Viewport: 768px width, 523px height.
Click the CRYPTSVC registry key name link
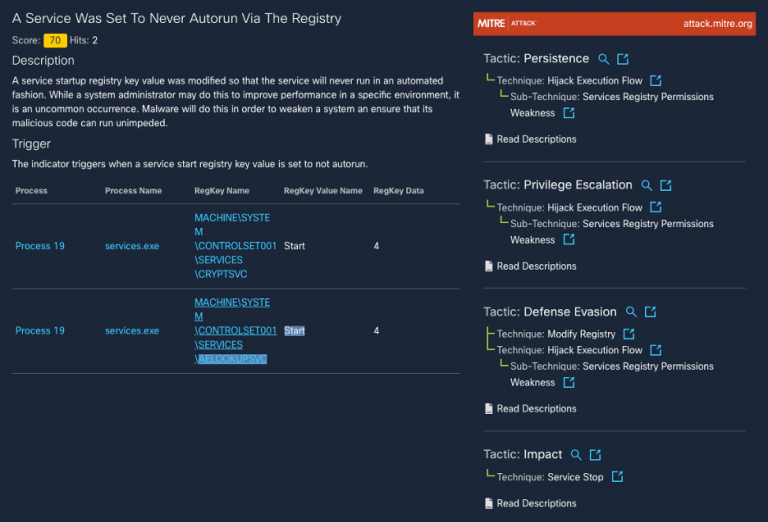[x=232, y=246]
